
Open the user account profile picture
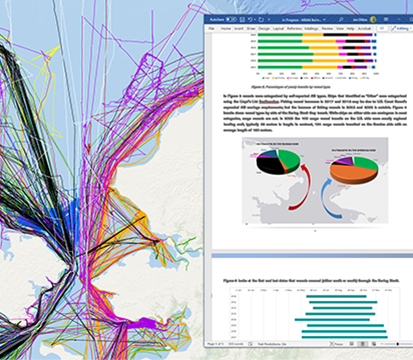[372, 20]
